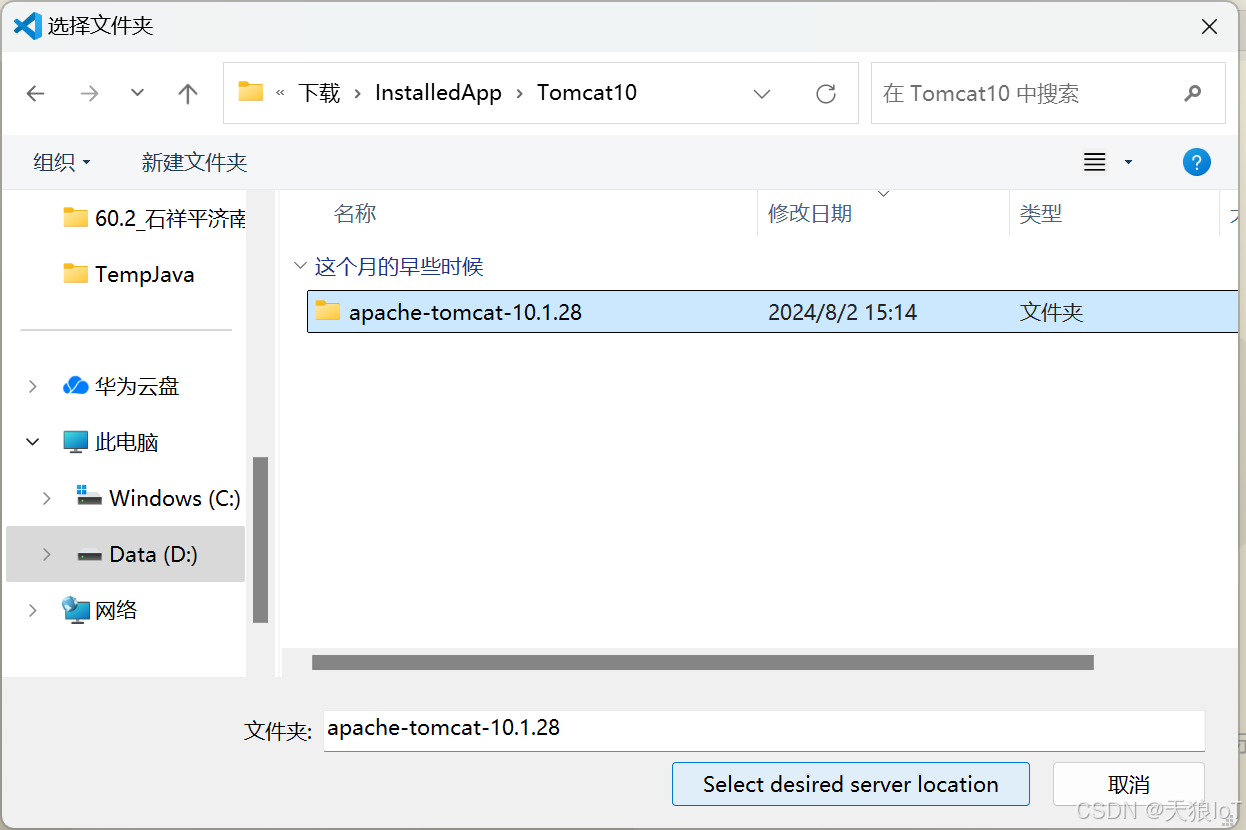Collapse 此电脑 tree node
This screenshot has width=1246, height=830.
(x=33, y=442)
